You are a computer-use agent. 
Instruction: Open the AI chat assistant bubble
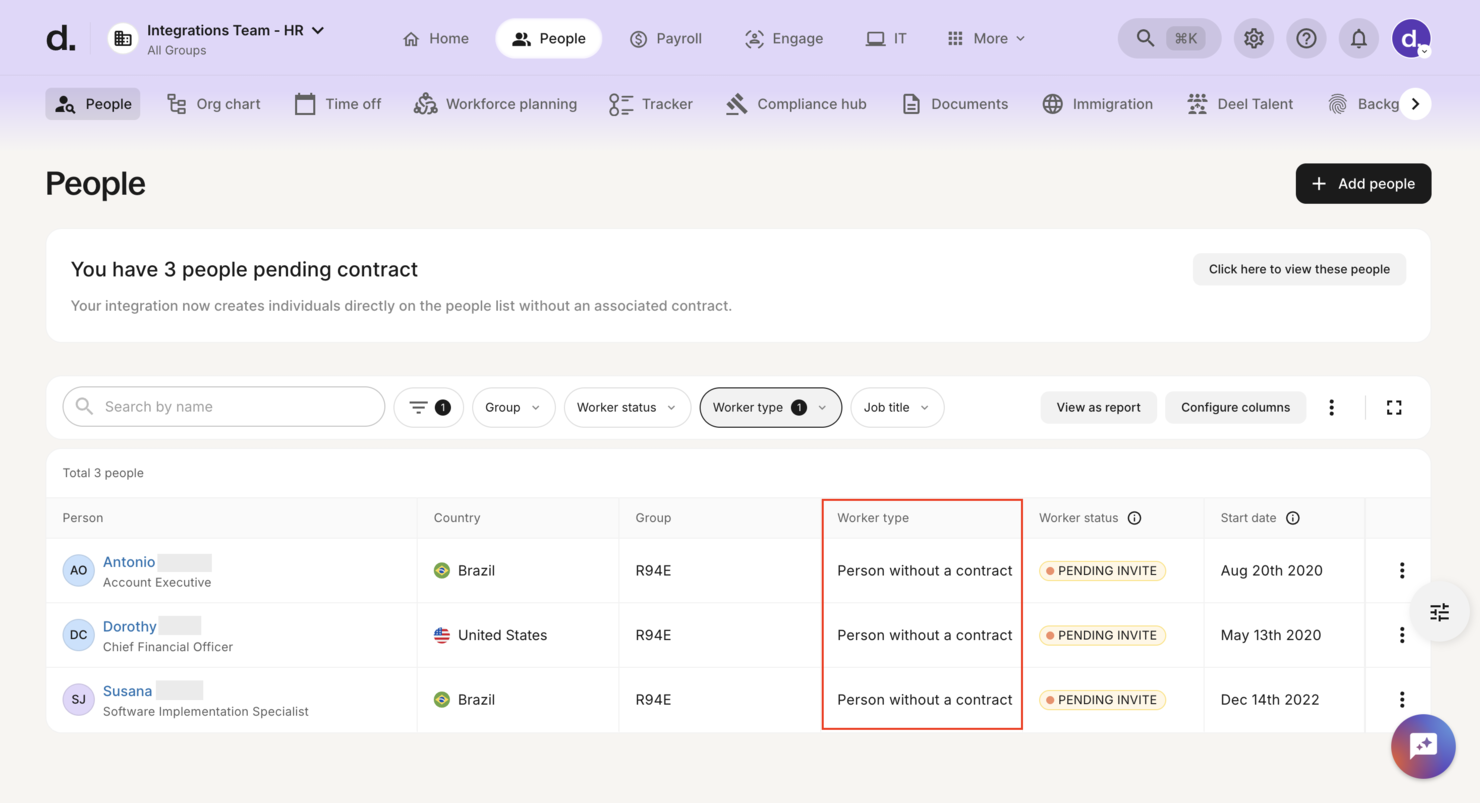point(1423,746)
